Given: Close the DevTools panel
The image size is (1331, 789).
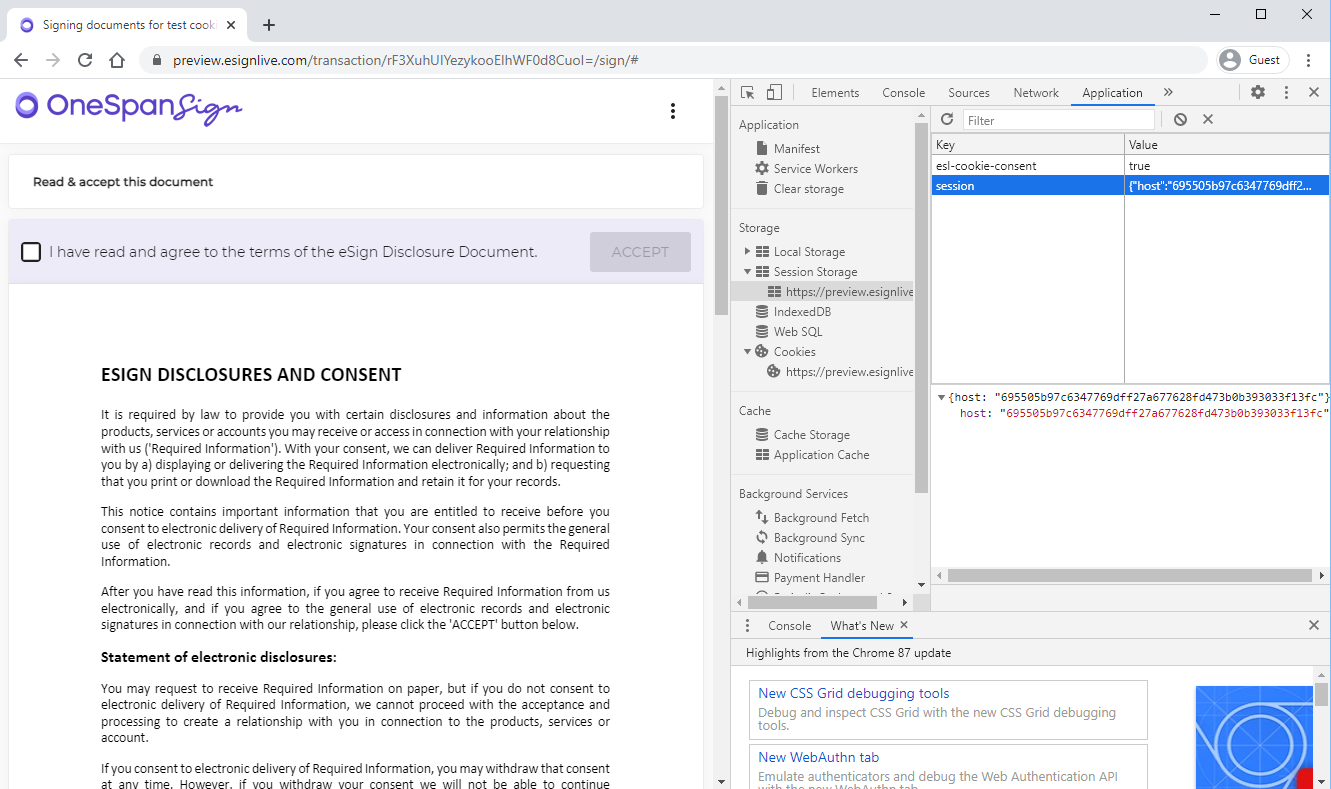Looking at the screenshot, I should pyautogui.click(x=1314, y=92).
